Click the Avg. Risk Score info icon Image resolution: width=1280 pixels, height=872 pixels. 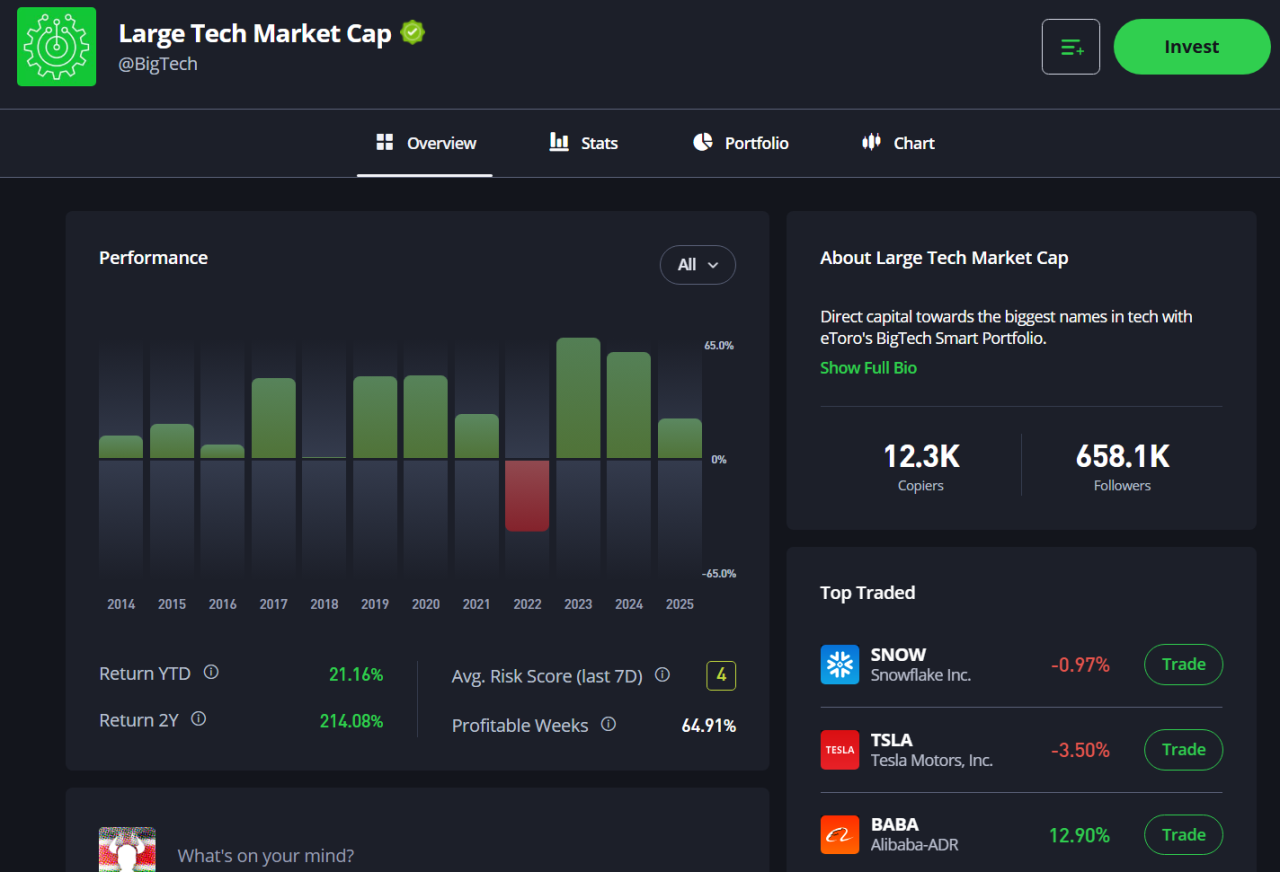tap(662, 674)
